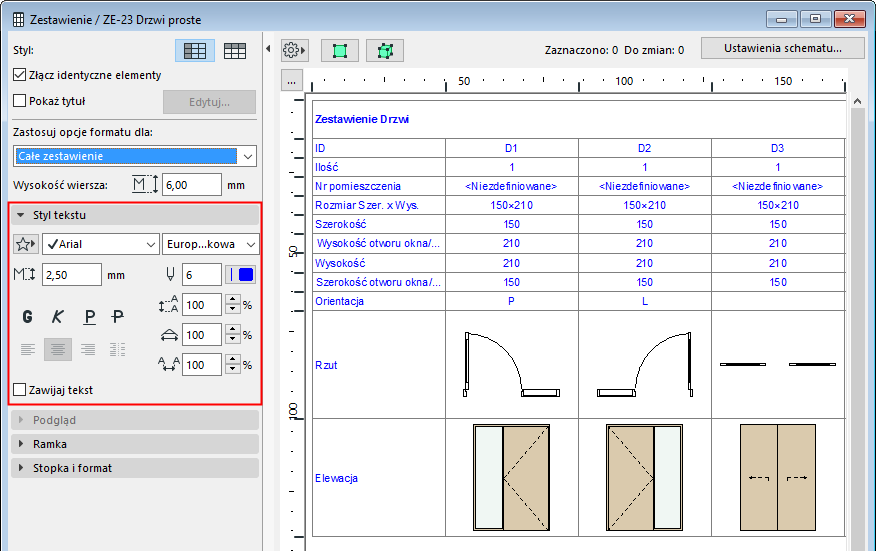Viewport: 876px width, 551px height.
Task: Open the Arial font dropdown
Action: coord(100,244)
